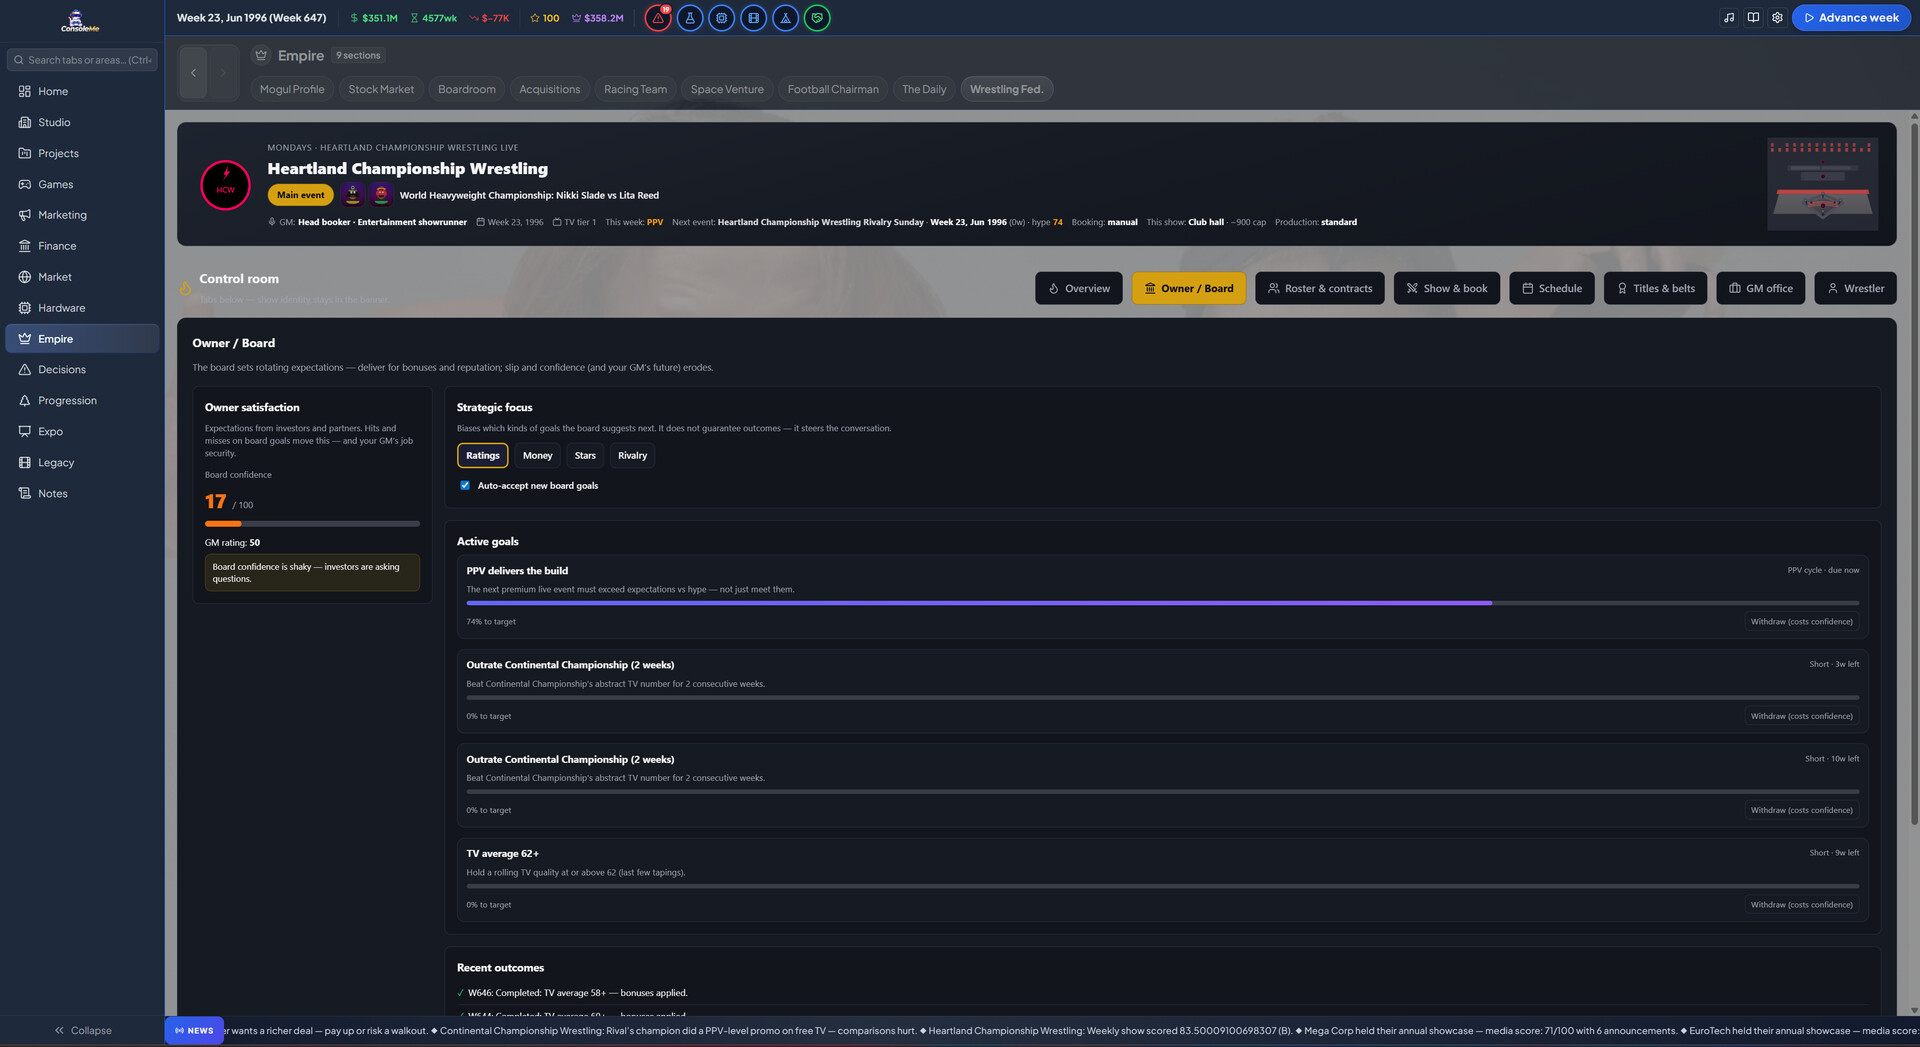This screenshot has height=1047, width=1920.
Task: Select the Rivalry strategic focus option
Action: pos(632,456)
